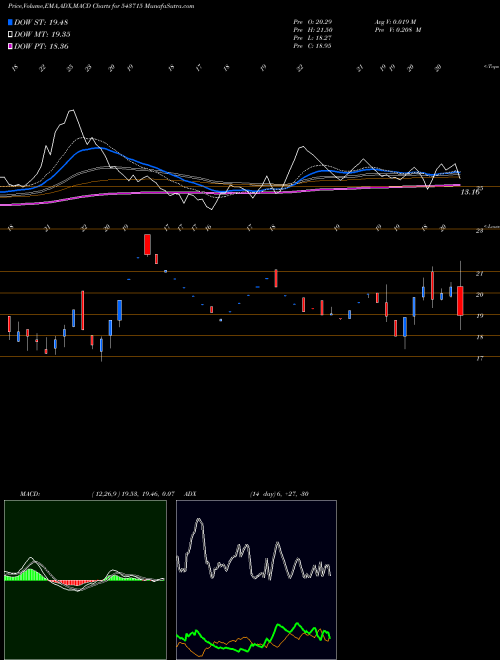Screen dimensions: 500x660
Task: Click the 'Pre C: 18.95' value
Action: (312, 45)
